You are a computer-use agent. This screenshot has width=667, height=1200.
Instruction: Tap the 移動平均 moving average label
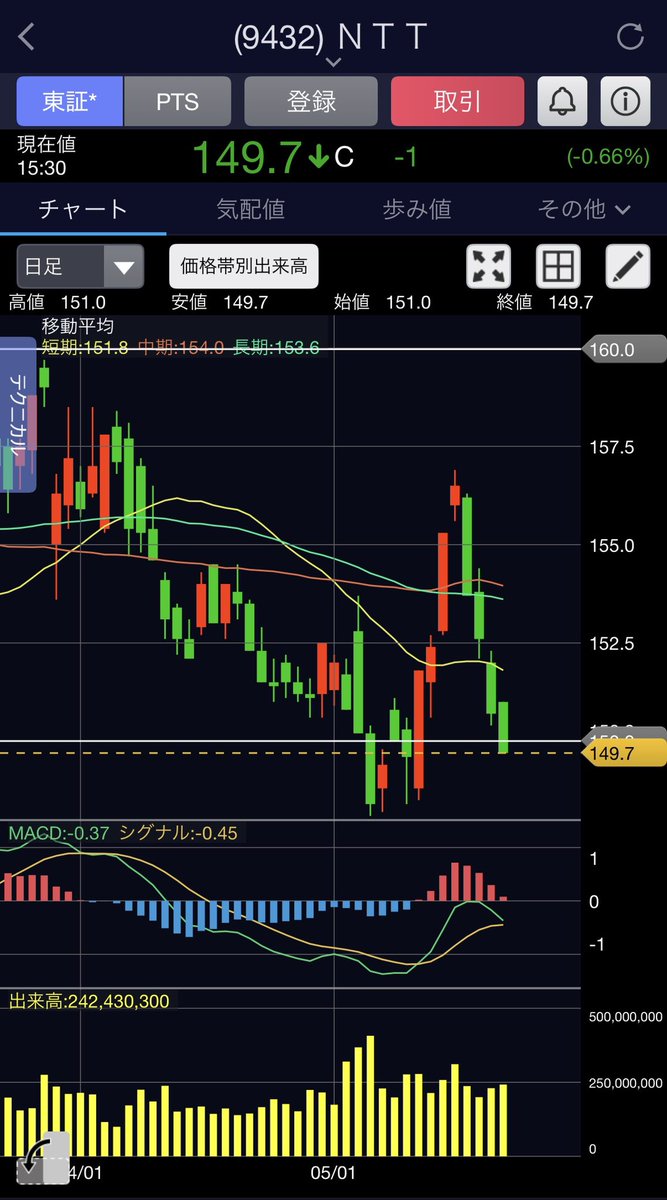point(78,326)
